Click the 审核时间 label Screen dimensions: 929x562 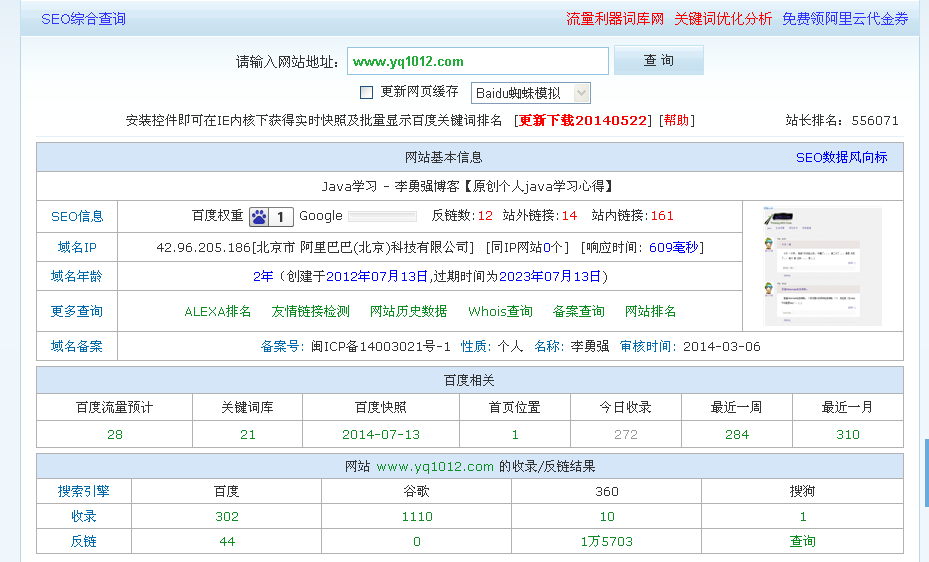pos(648,346)
